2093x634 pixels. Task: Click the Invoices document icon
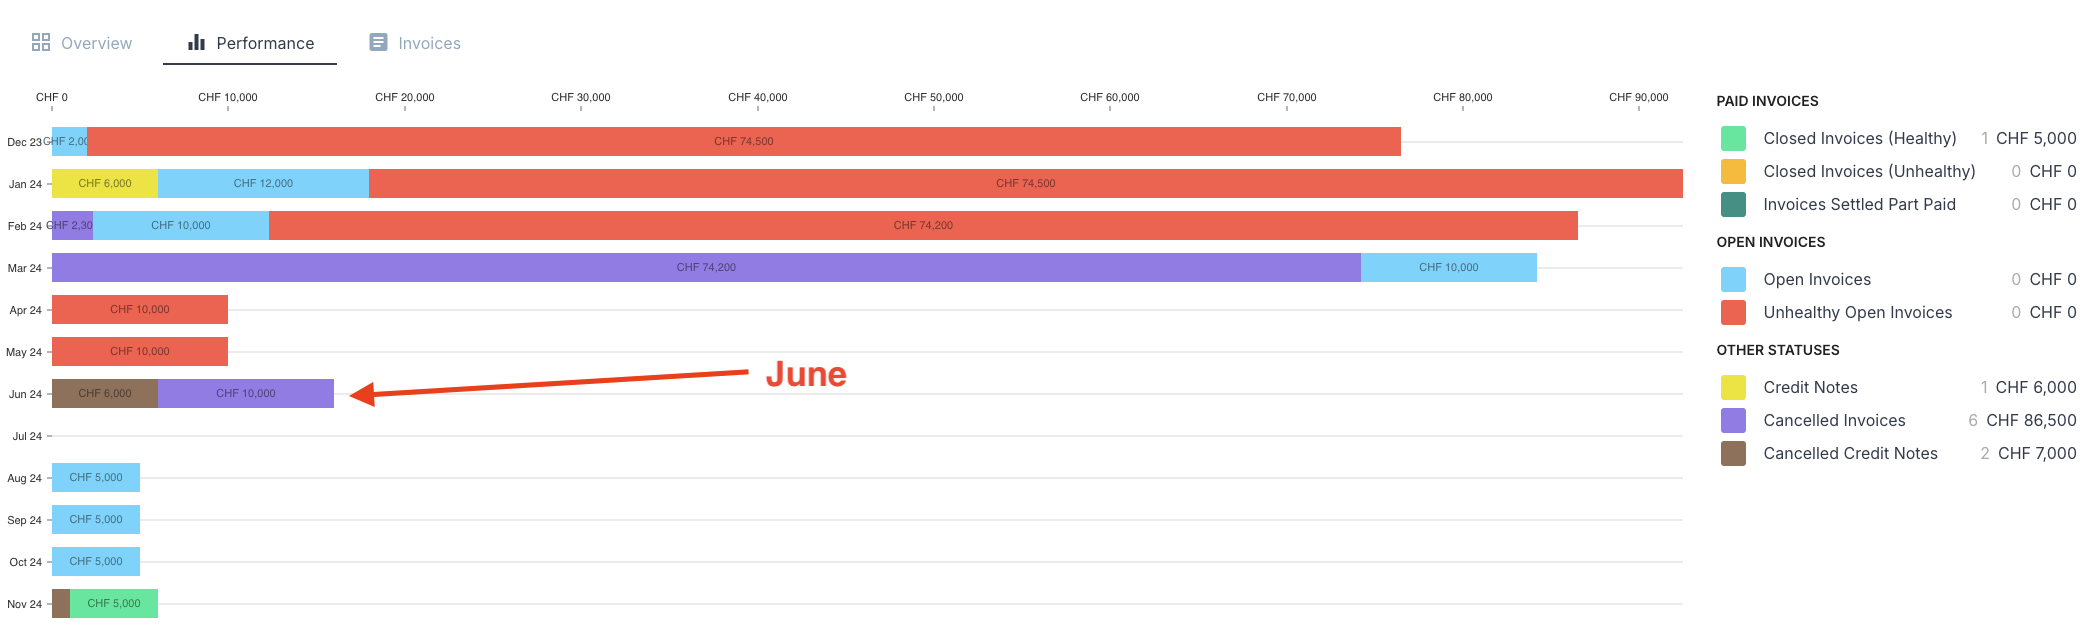point(378,42)
